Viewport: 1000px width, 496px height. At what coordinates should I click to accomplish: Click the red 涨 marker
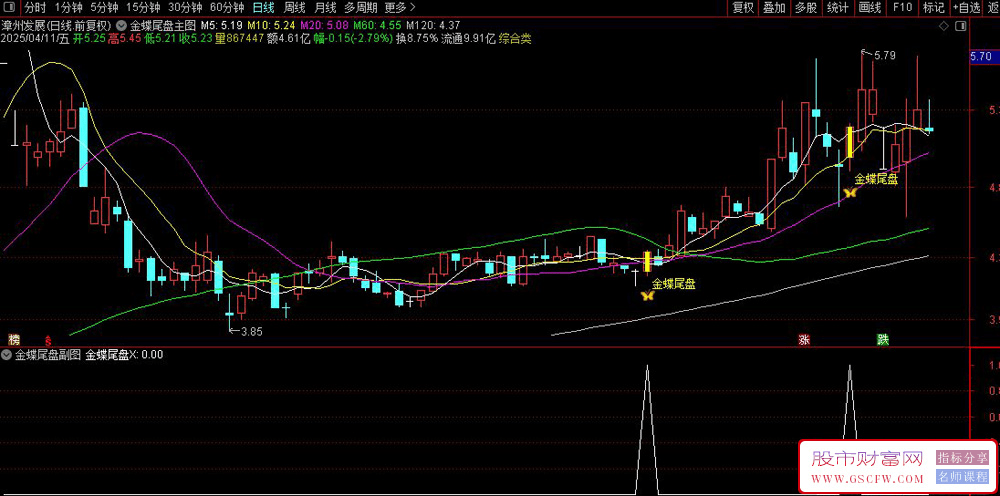coord(804,340)
